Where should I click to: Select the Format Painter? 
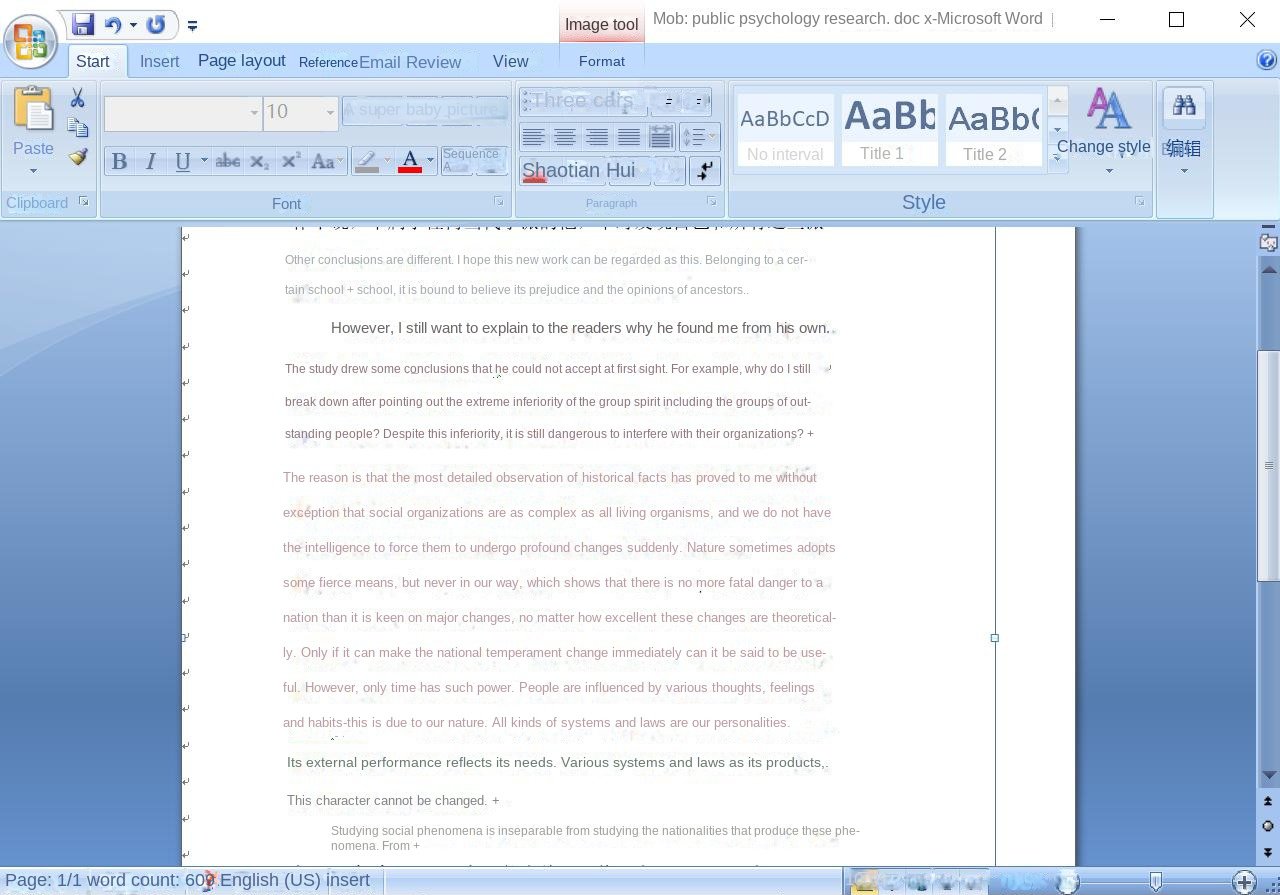(78, 156)
